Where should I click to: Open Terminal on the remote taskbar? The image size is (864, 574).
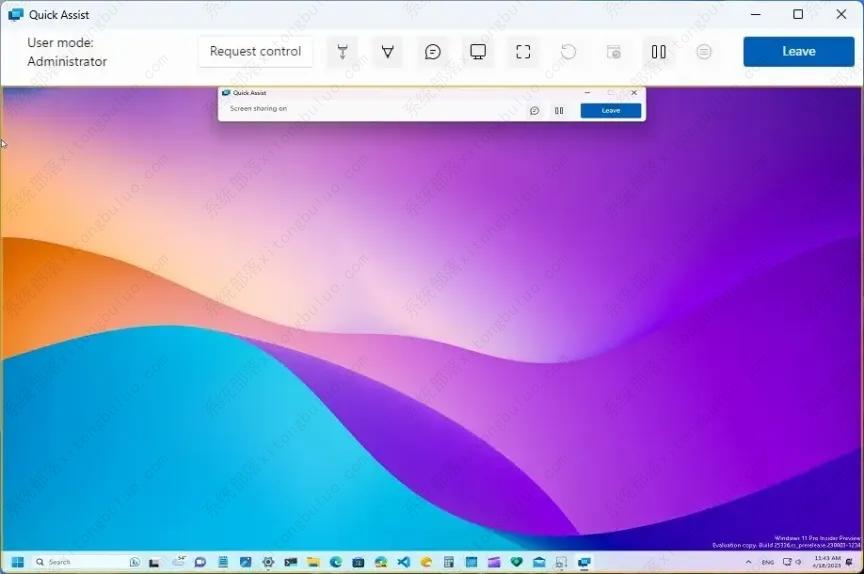(291, 562)
